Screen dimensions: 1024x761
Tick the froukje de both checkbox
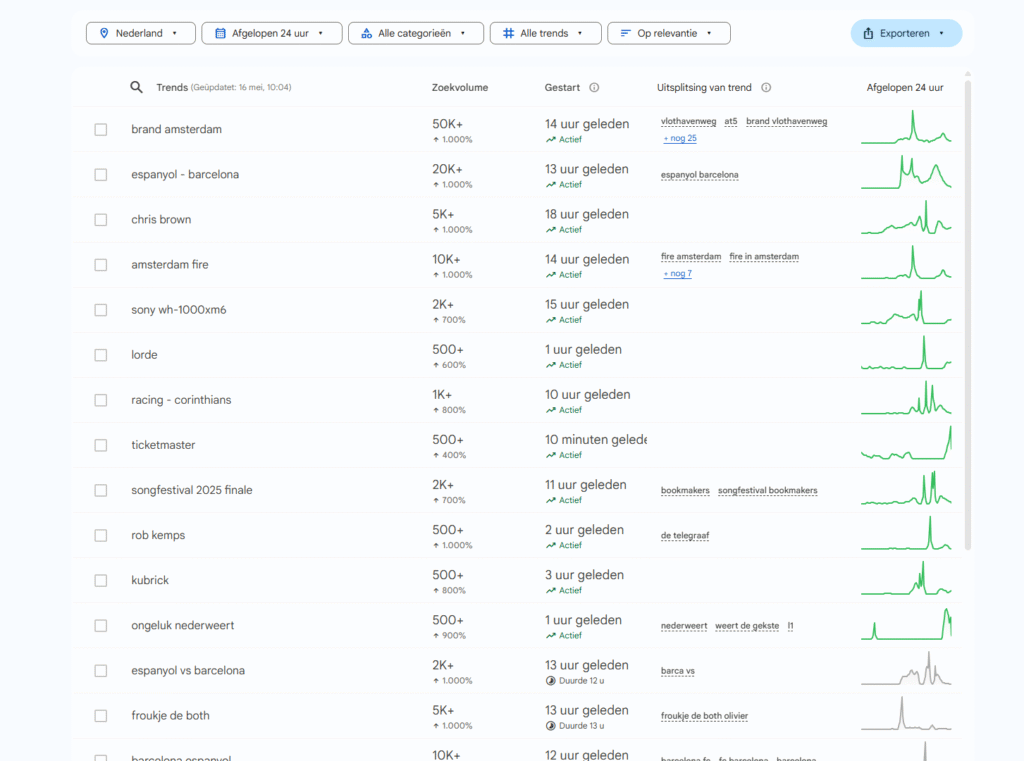101,715
